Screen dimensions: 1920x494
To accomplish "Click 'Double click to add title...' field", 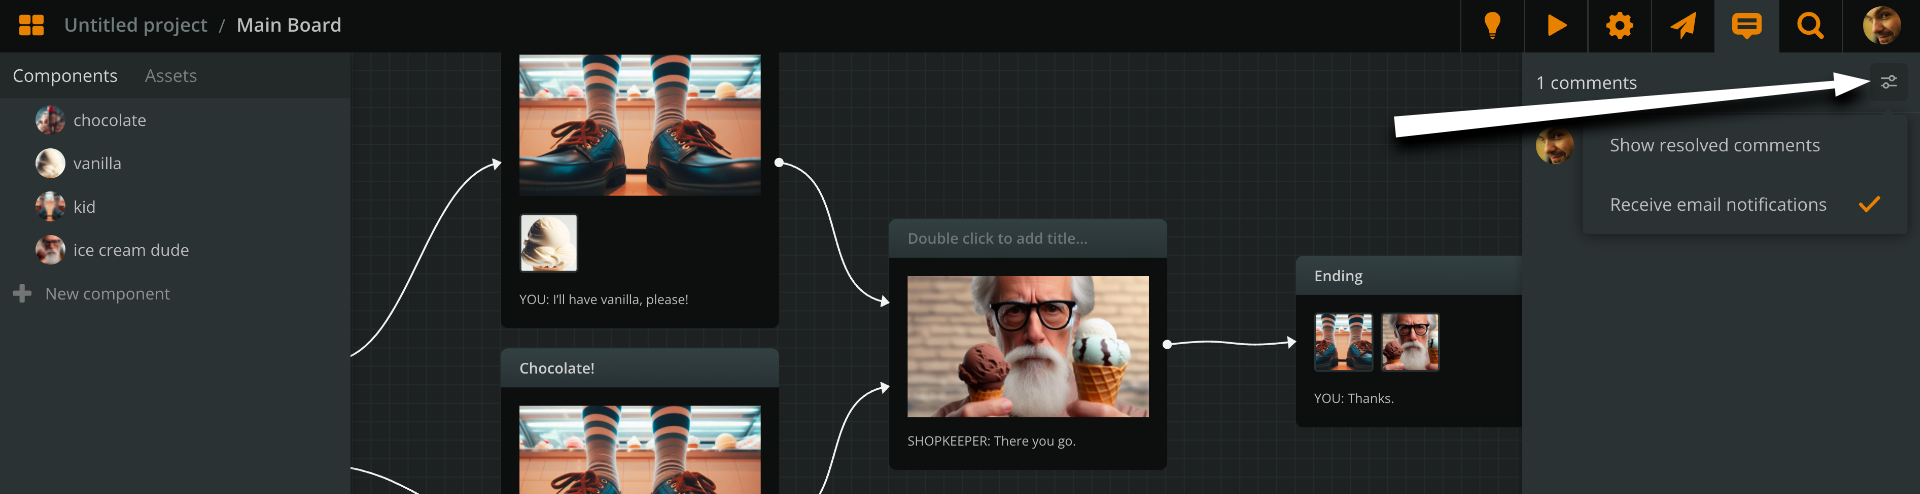I will [x=1028, y=239].
